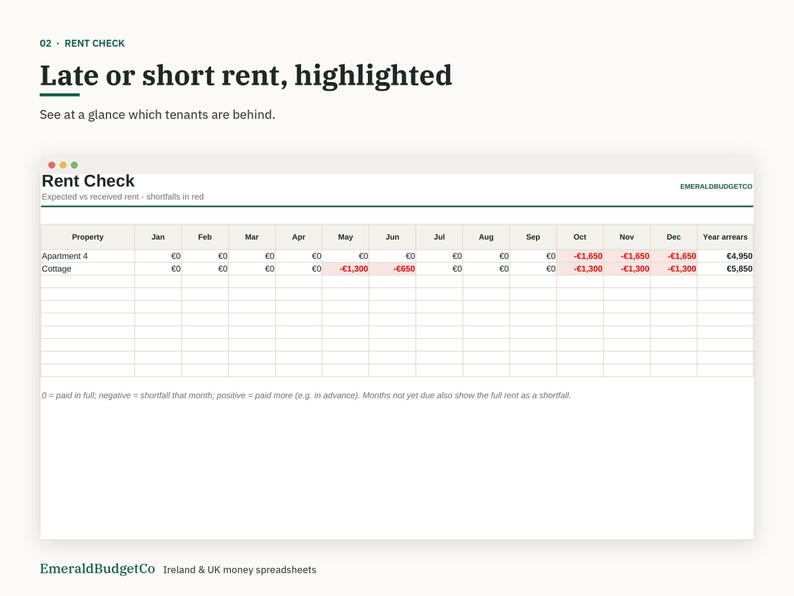Click the '02 · RENT CHECK' section label
This screenshot has height=596, width=794.
click(82, 44)
